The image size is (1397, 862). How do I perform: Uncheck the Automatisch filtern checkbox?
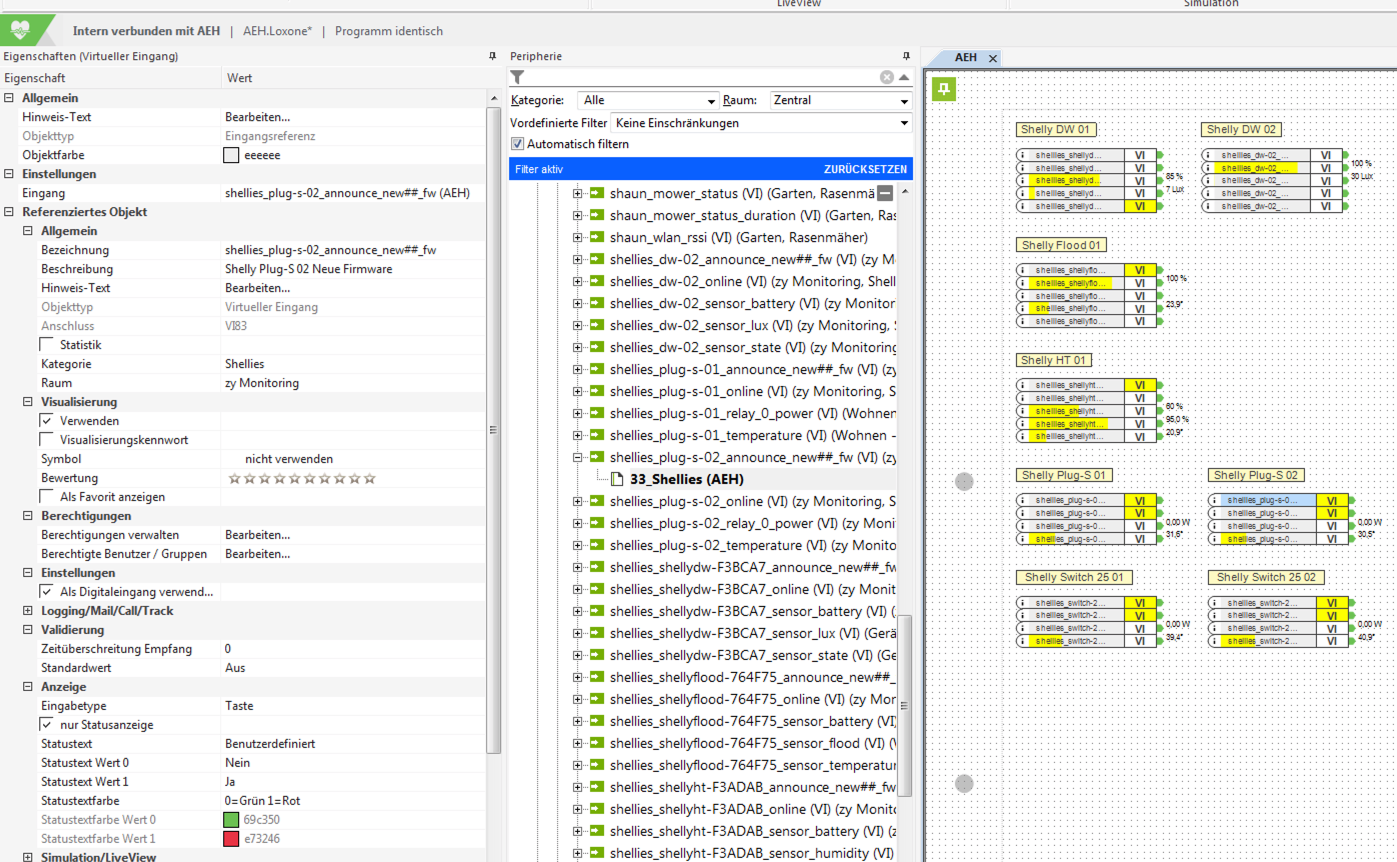(518, 144)
